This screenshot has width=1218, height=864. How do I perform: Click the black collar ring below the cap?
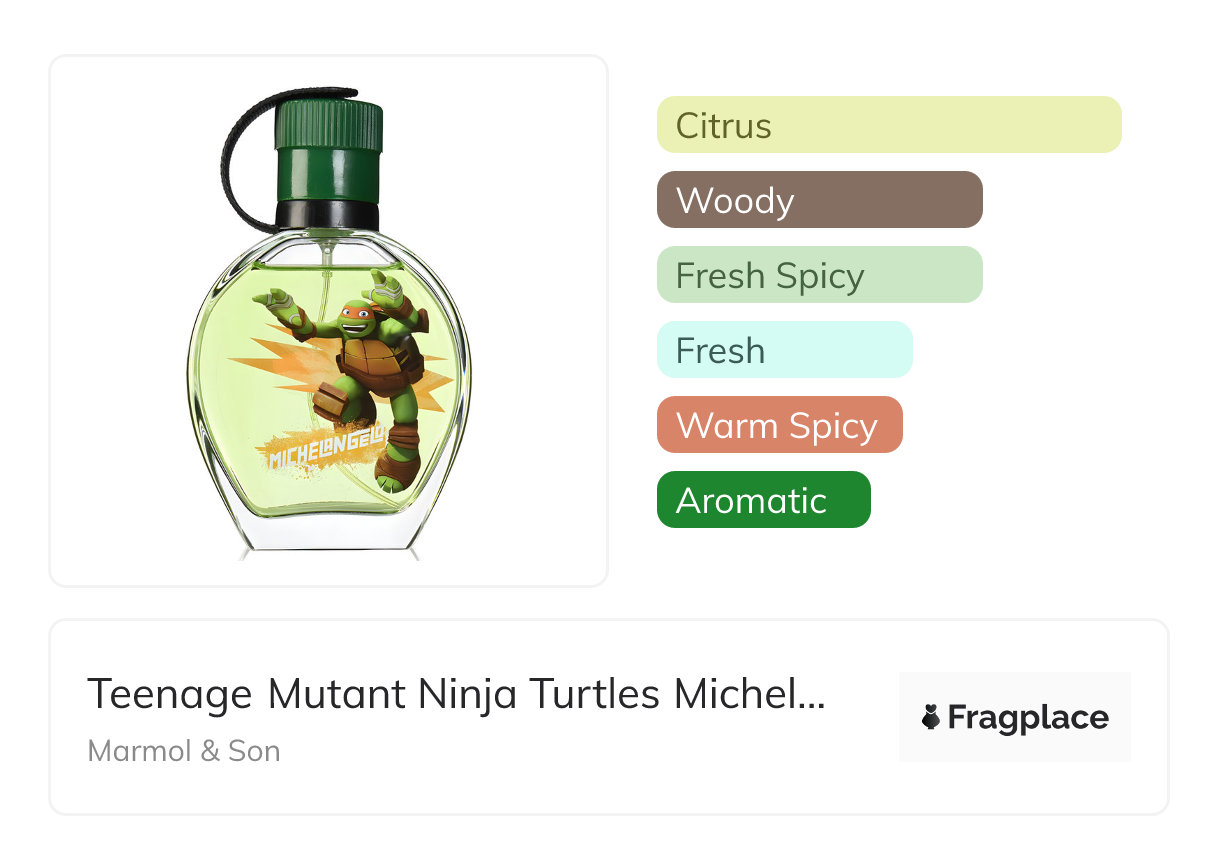pyautogui.click(x=328, y=215)
